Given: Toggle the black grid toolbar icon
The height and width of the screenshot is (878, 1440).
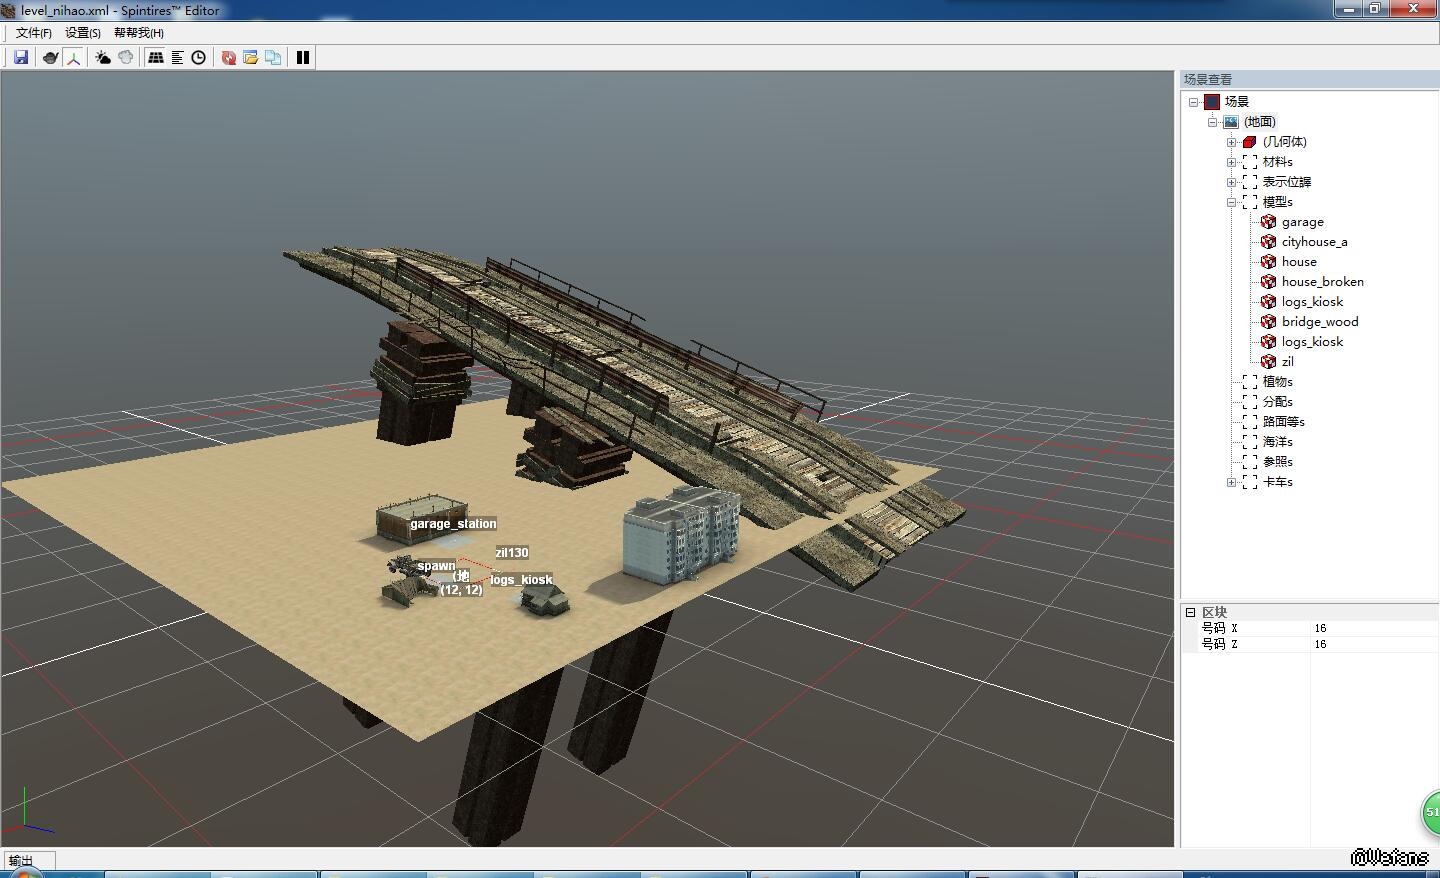Looking at the screenshot, I should 155,58.
